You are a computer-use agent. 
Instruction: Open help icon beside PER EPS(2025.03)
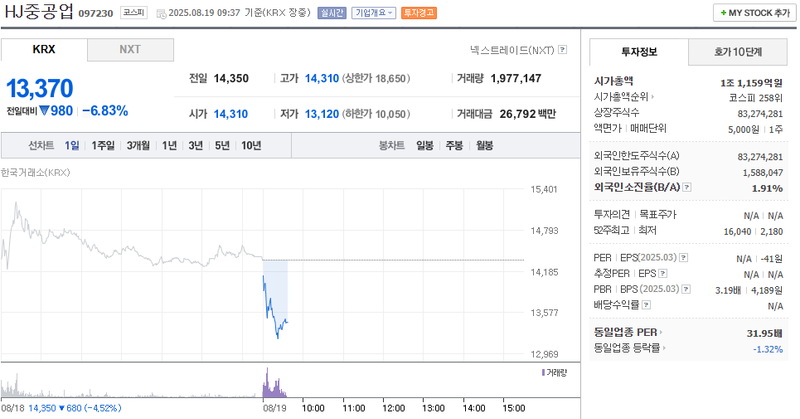click(684, 258)
